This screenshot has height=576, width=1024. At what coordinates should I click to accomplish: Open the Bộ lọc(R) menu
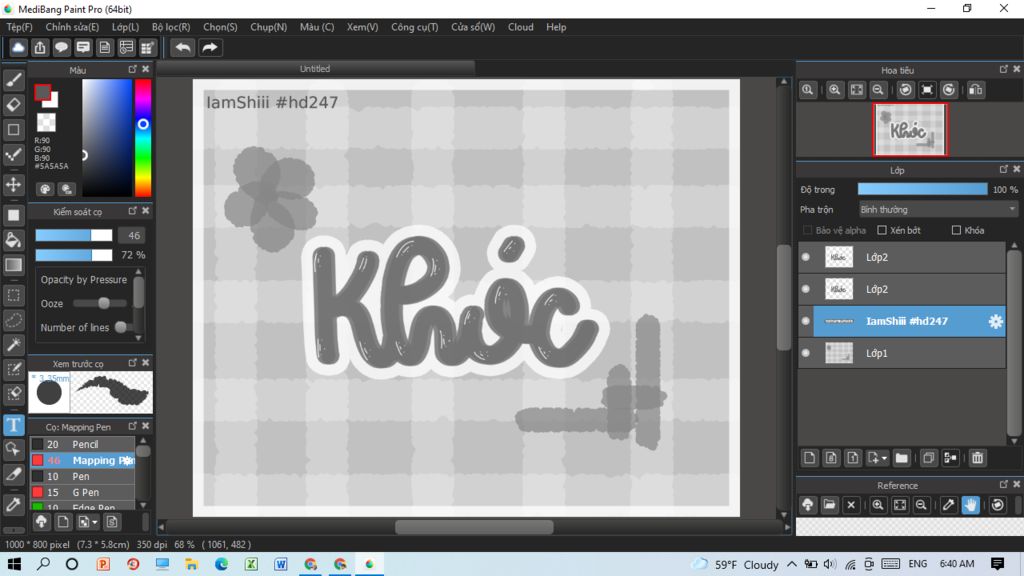[171, 27]
